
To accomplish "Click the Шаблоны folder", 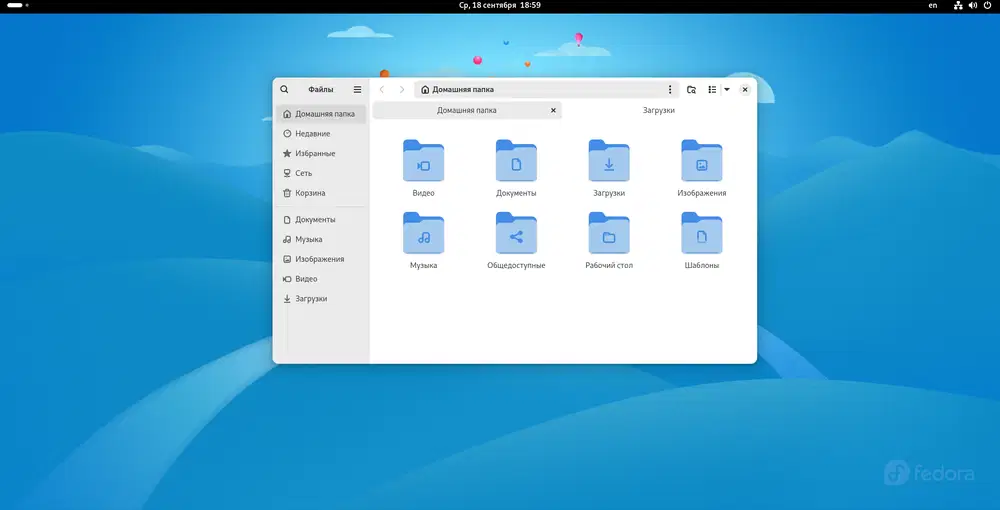I will coord(701,233).
